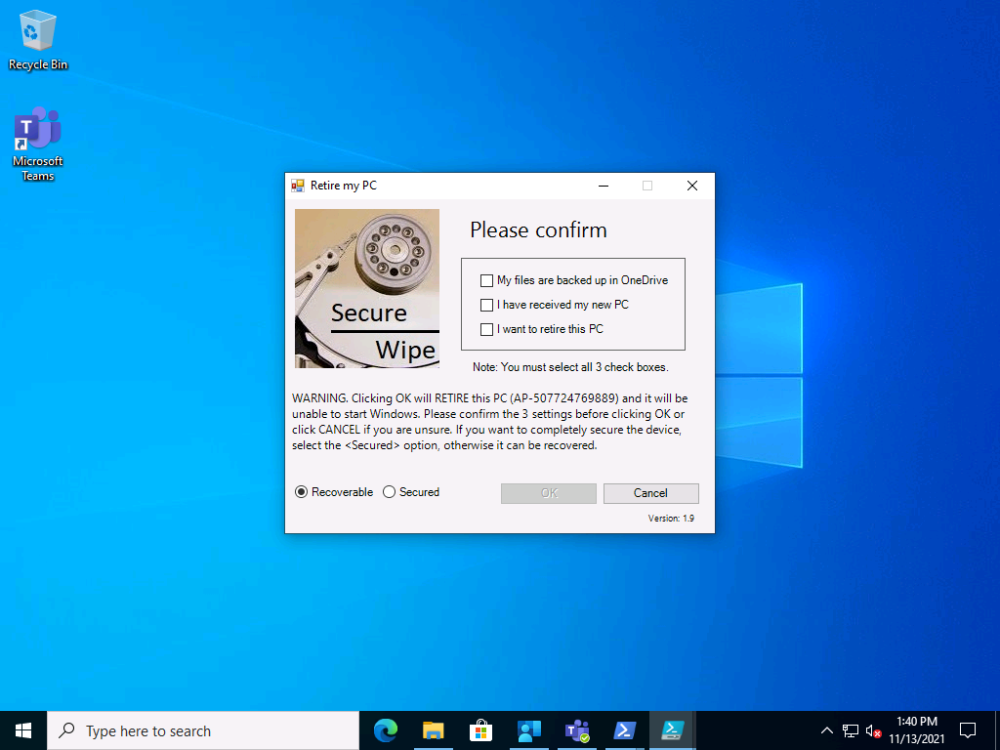This screenshot has width=1000, height=750.
Task: Open the network status tray icon
Action: (850, 731)
